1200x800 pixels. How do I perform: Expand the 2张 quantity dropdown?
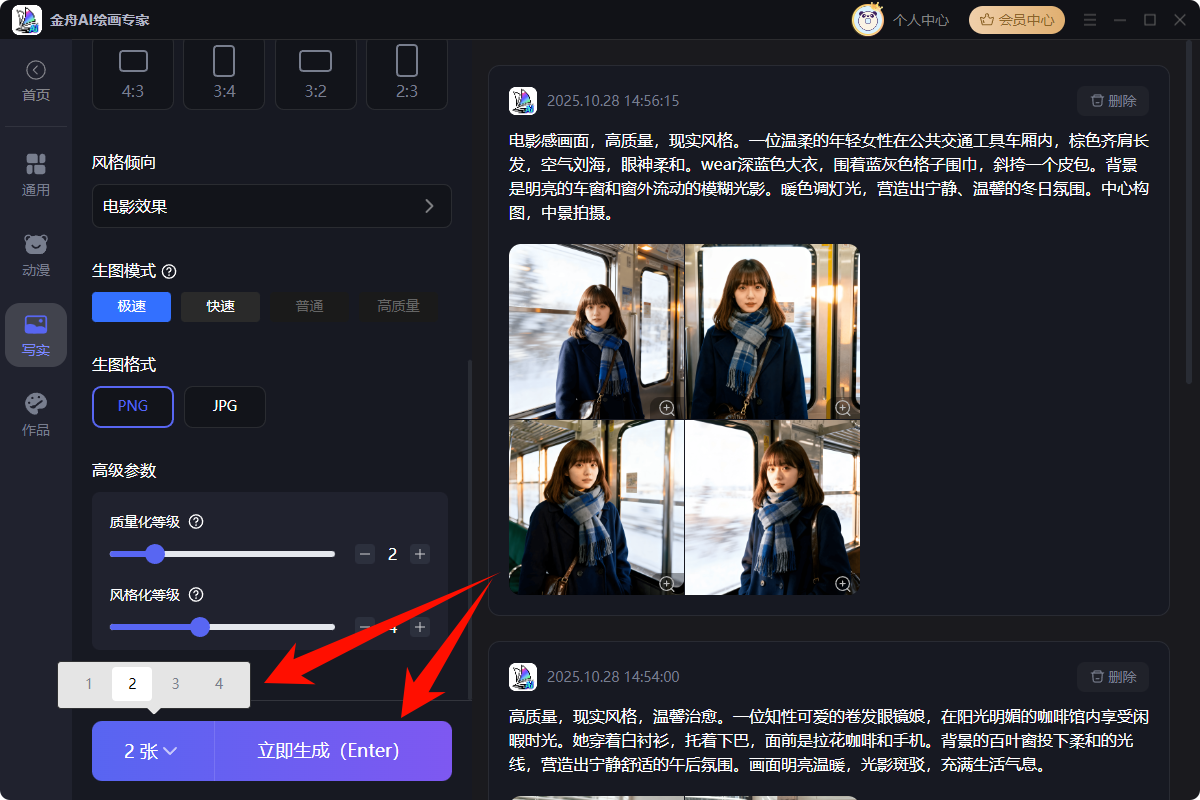tap(152, 750)
